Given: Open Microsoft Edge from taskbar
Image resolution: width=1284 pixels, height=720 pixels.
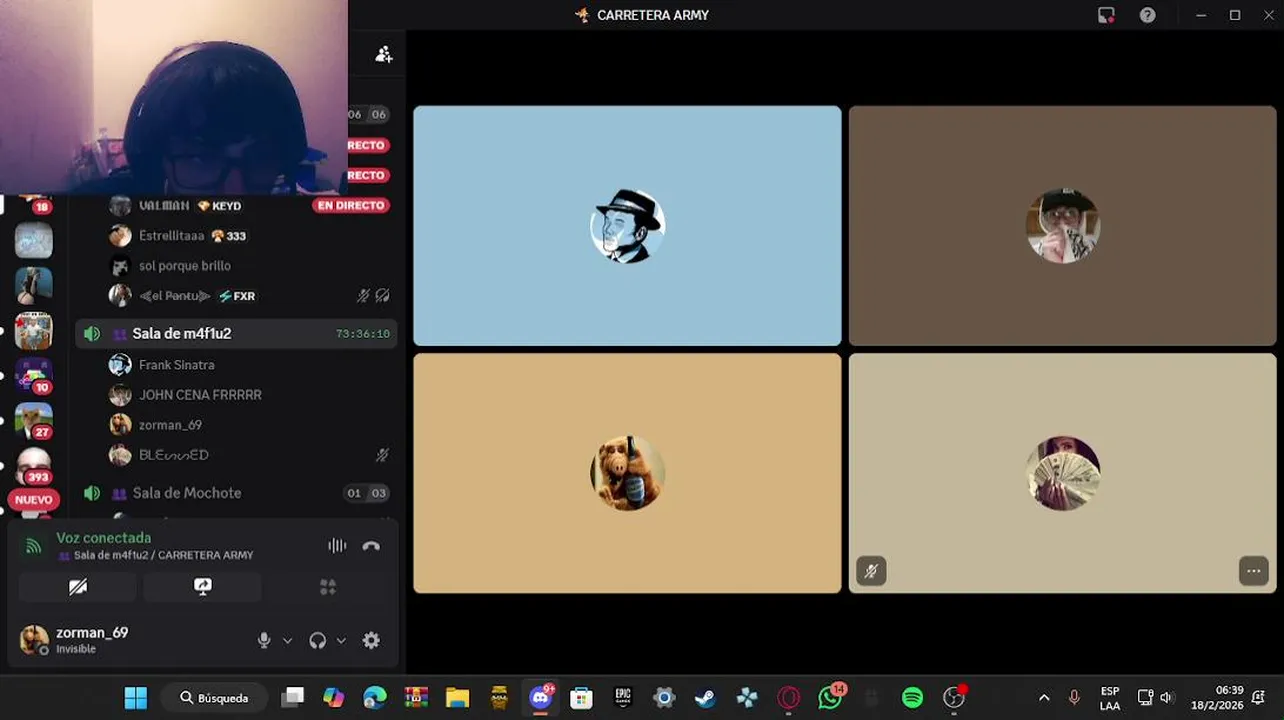Looking at the screenshot, I should tap(375, 698).
